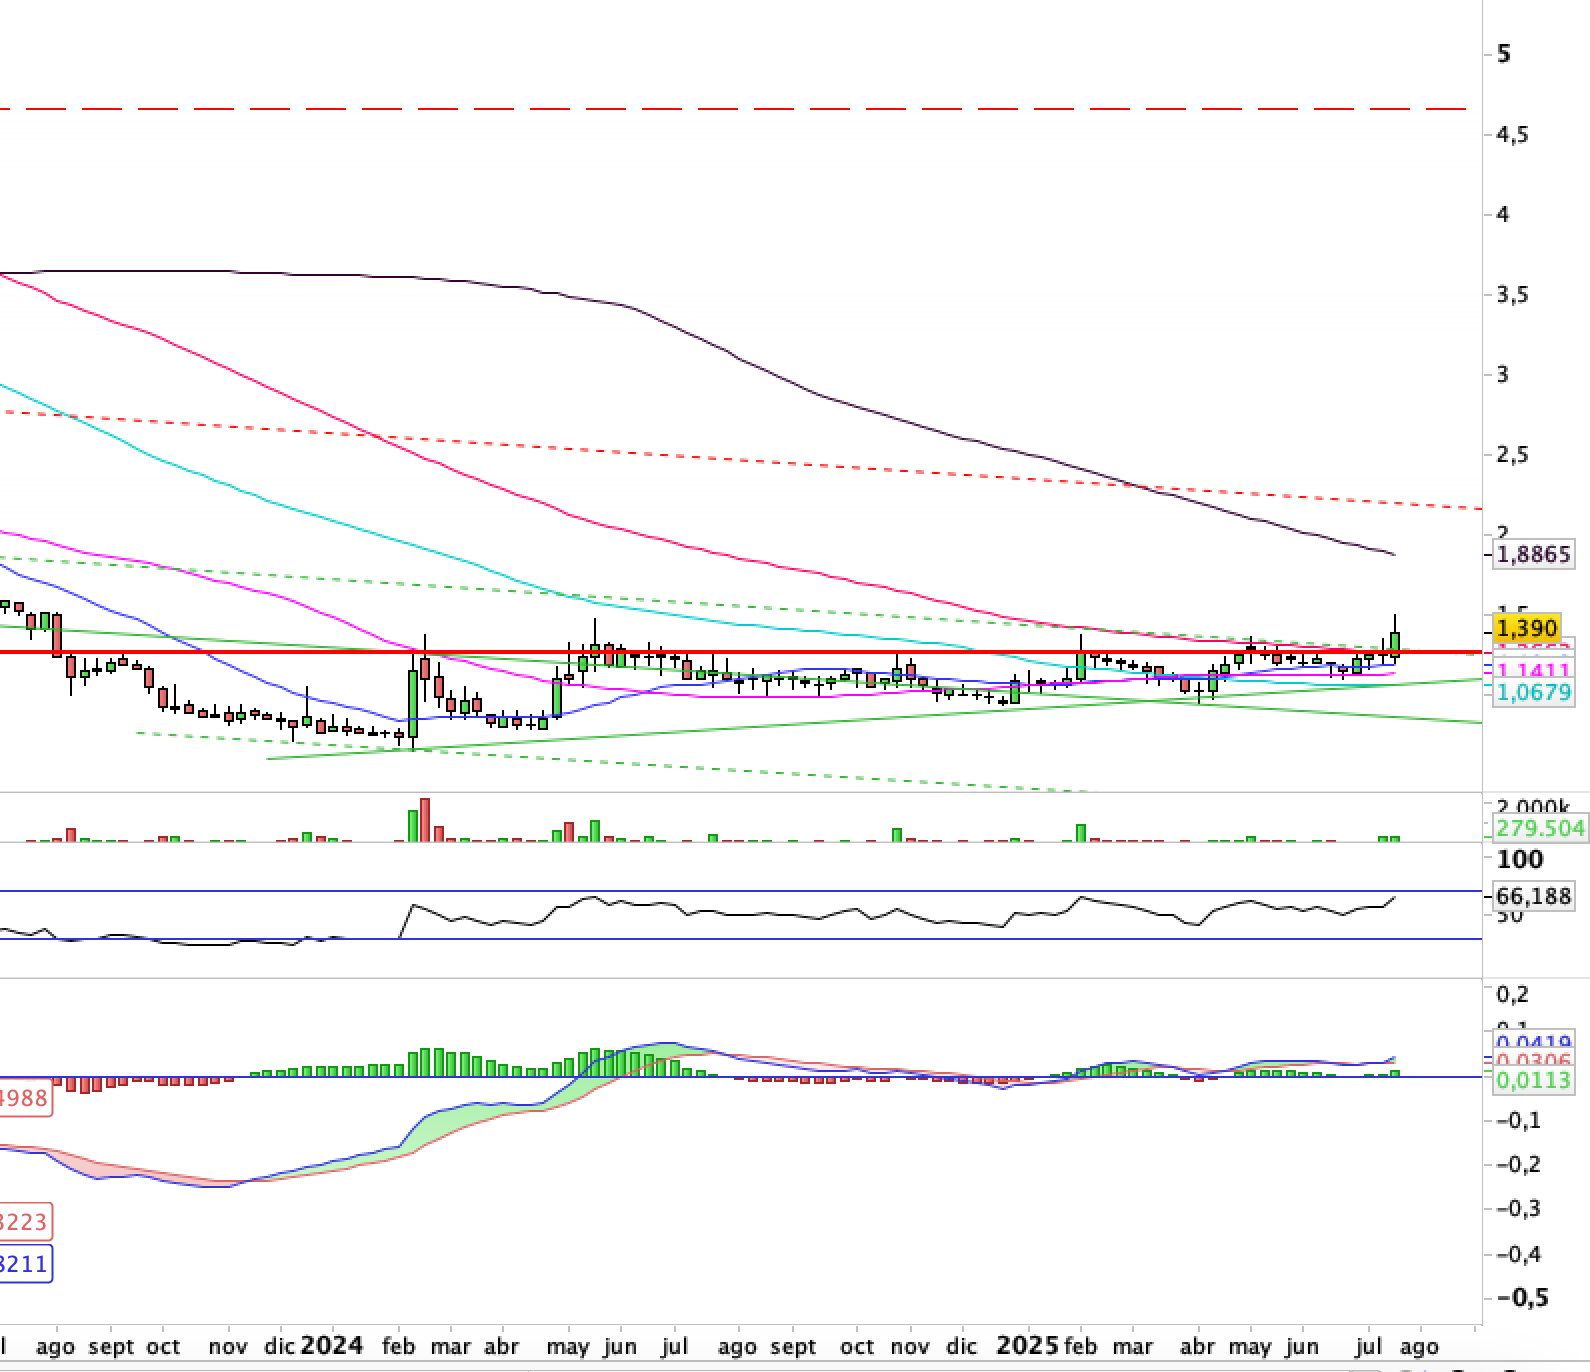
Task: Select the 279.504 volume value label
Action: (x=1540, y=828)
